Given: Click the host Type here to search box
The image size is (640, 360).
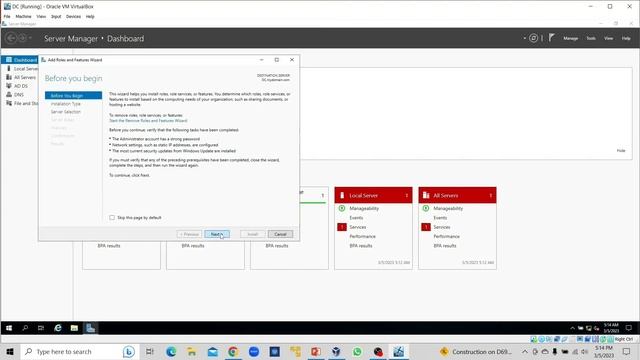Looking at the screenshot, I should [80, 351].
